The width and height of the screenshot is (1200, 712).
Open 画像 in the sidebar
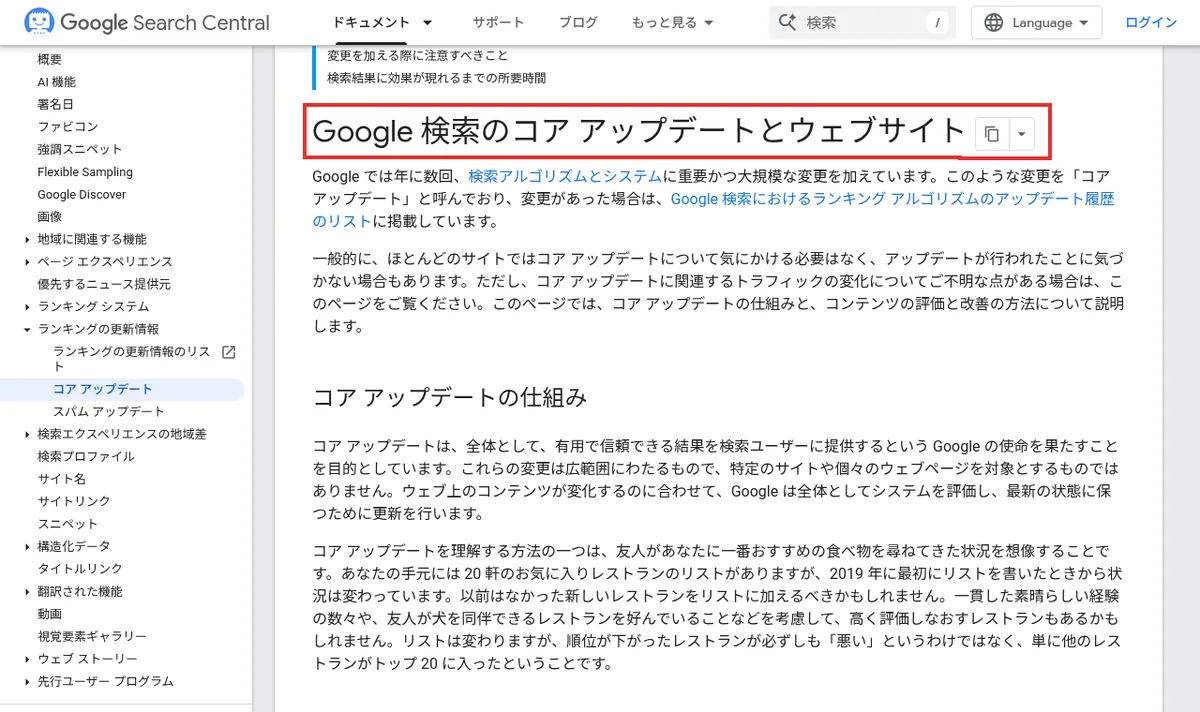click(50, 217)
